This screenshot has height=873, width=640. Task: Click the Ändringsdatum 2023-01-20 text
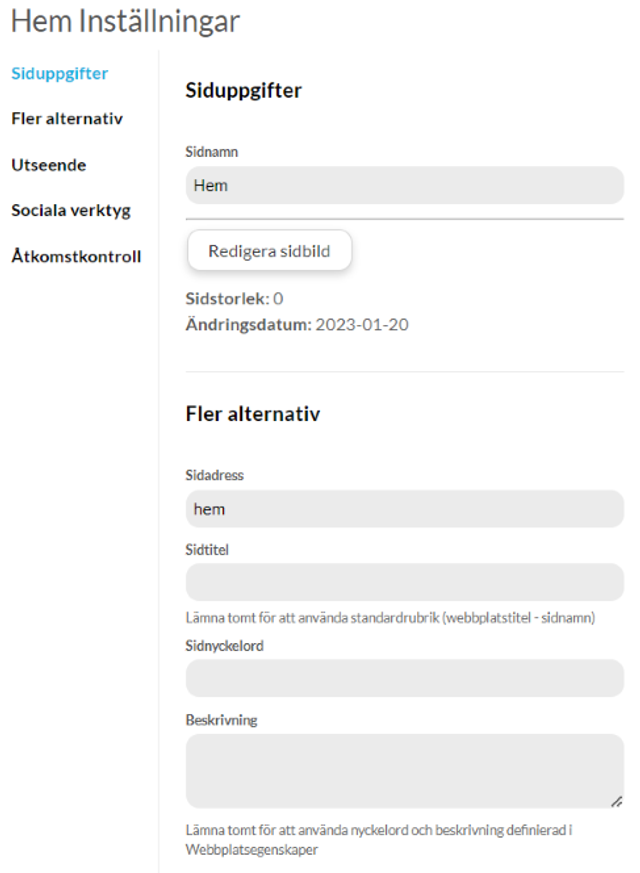[297, 325]
